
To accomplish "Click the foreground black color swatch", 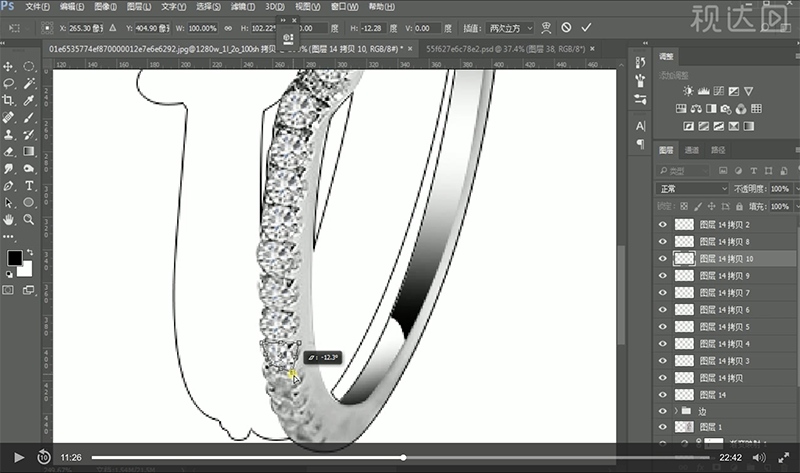I will coord(15,258).
